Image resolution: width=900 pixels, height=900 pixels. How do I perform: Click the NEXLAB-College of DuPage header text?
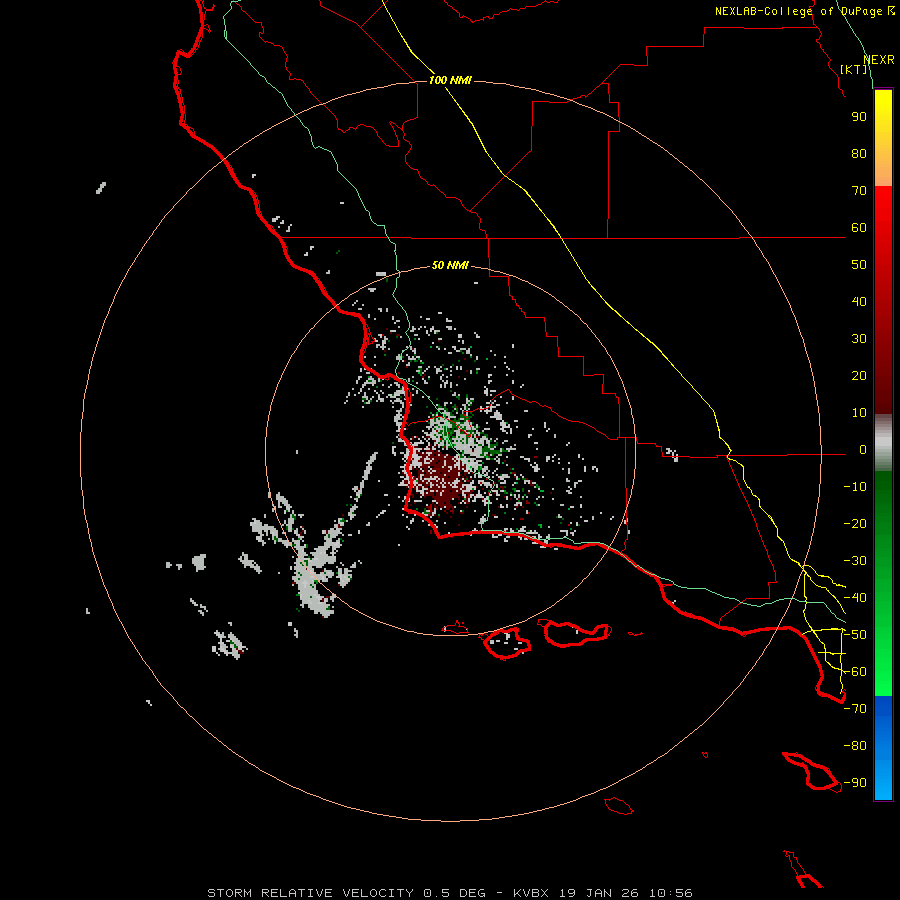point(805,11)
